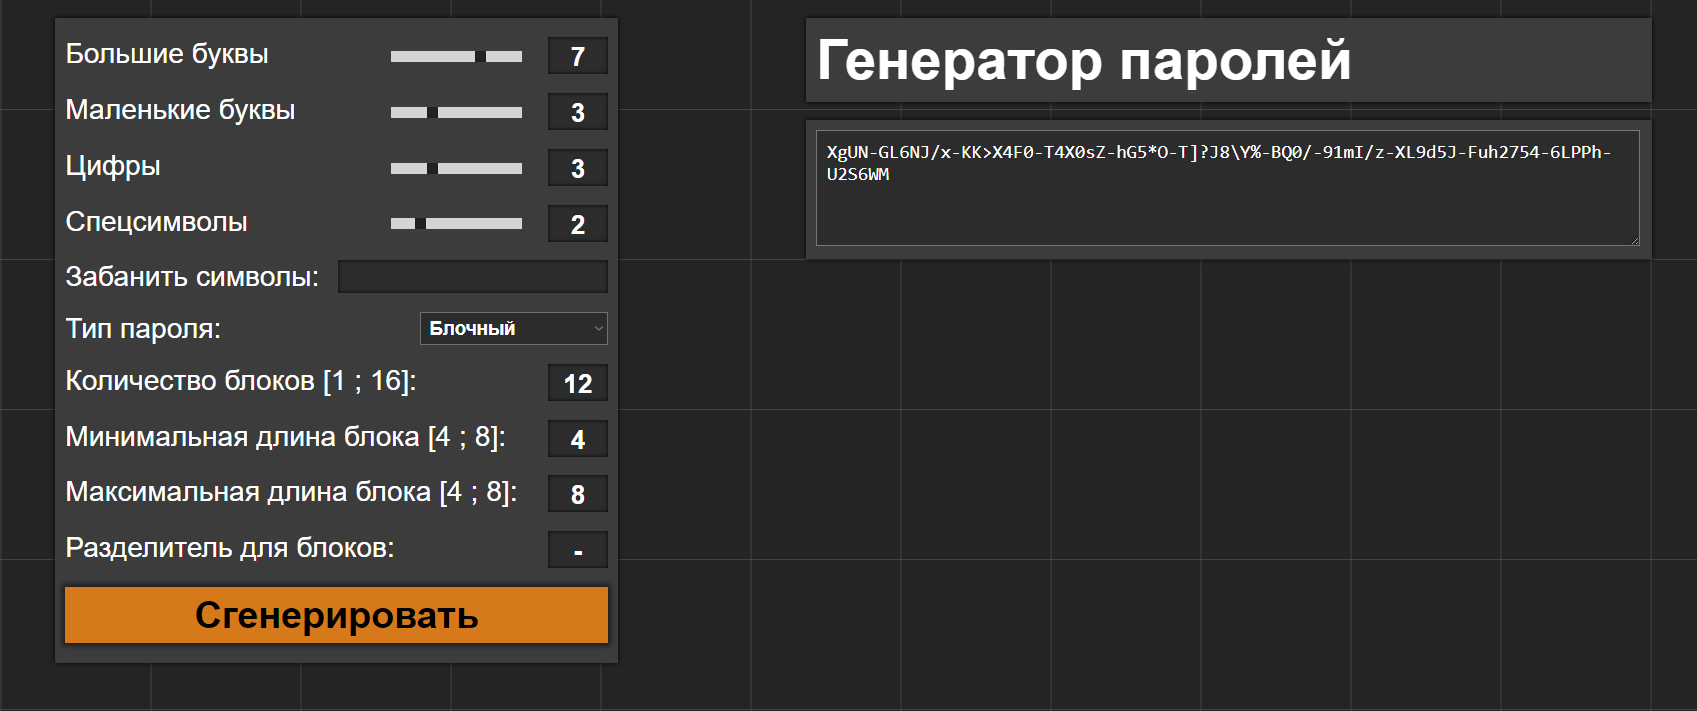Click the Забанить символы label
Viewport: 1697px width, 711px height.
[x=192, y=277]
